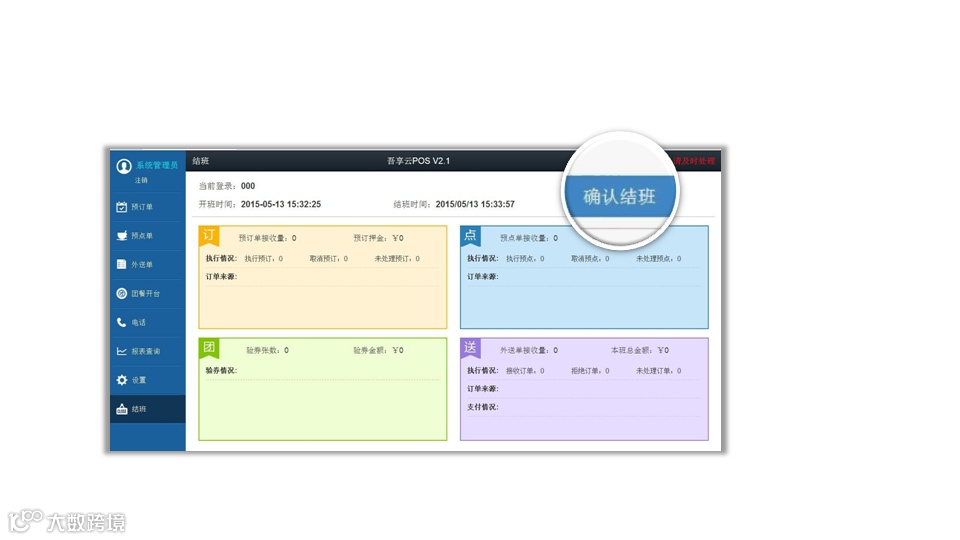Click shift end time 2015/05/13 15:33:57
Screen dimensions: 960x540
[x=475, y=204]
